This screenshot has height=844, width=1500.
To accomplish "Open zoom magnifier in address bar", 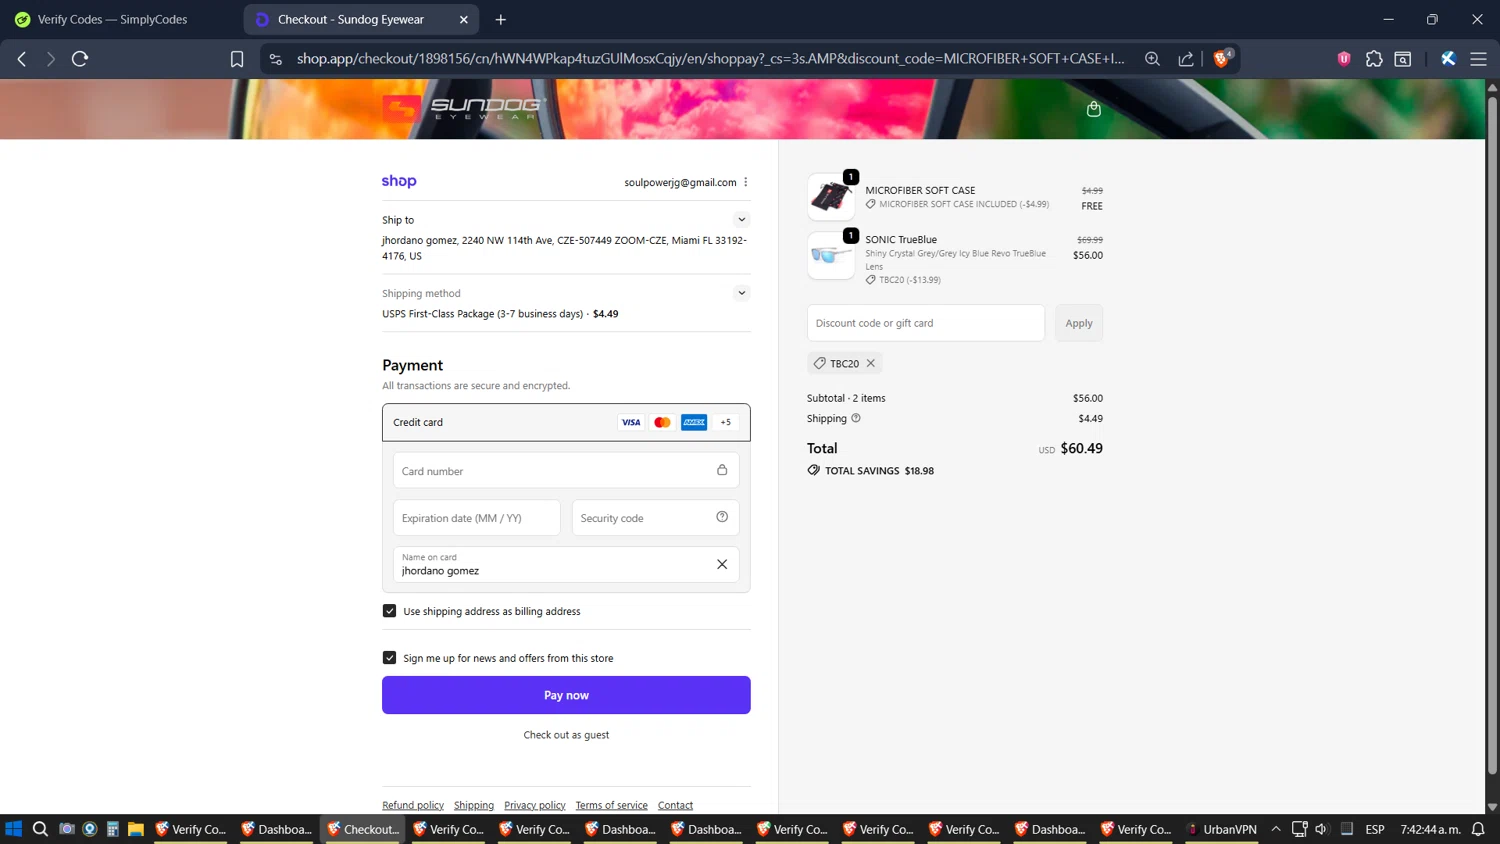I will [x=1152, y=59].
